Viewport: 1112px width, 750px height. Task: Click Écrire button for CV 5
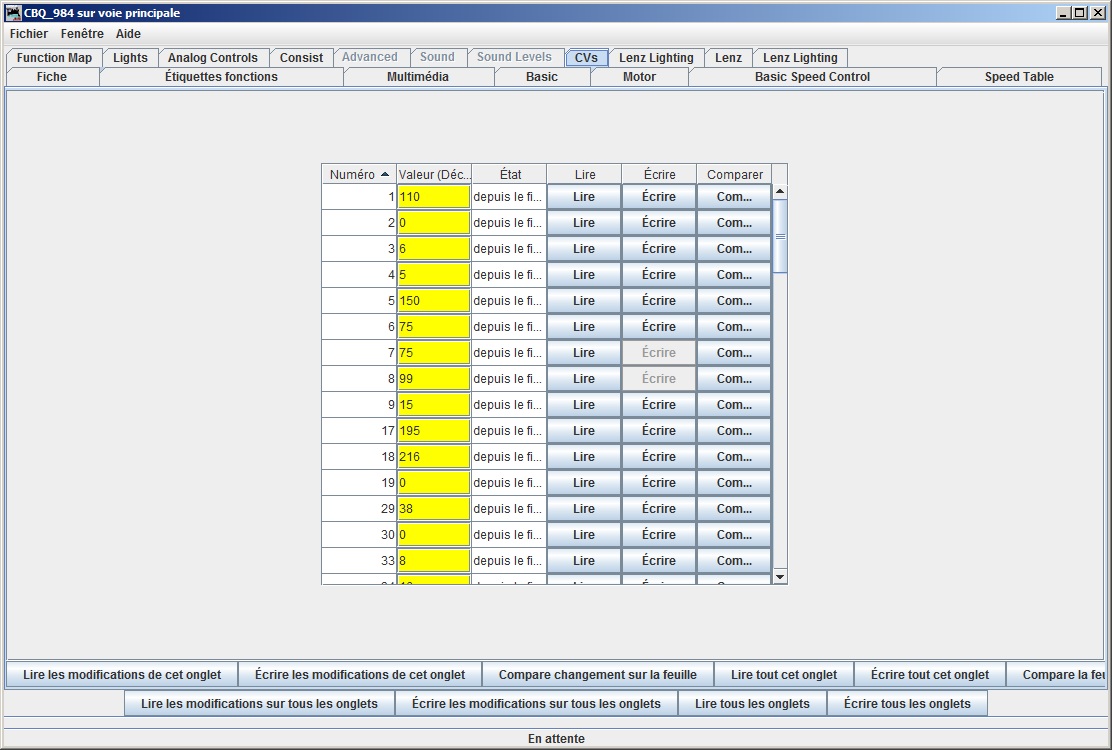click(x=659, y=301)
